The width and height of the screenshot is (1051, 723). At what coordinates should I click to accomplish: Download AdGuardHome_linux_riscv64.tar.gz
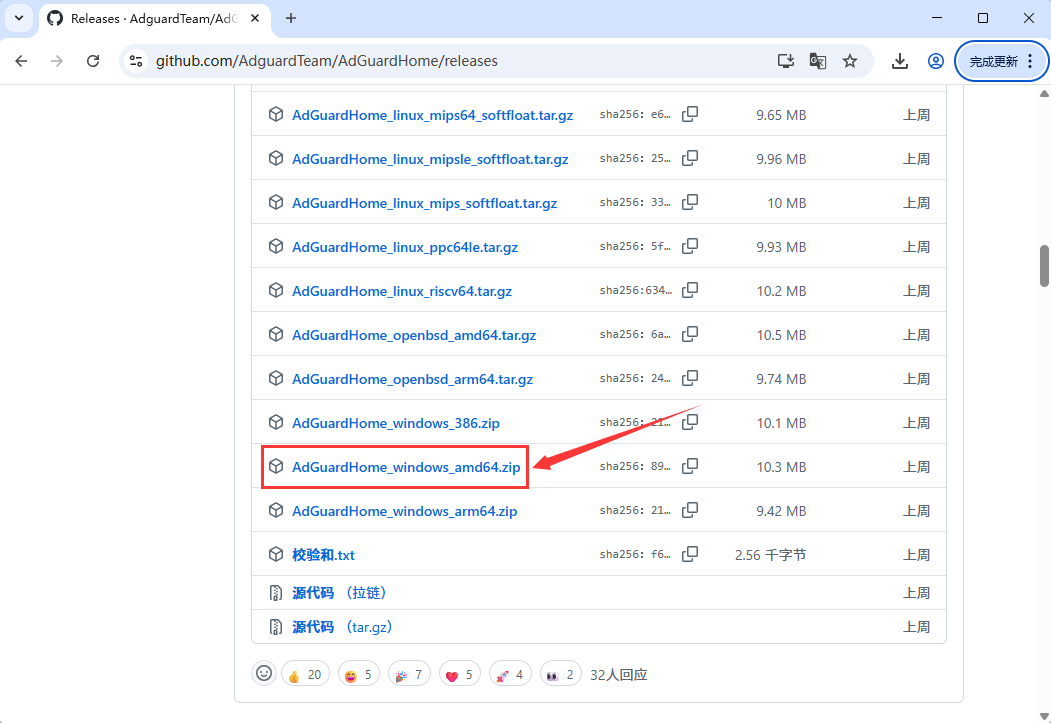(402, 291)
